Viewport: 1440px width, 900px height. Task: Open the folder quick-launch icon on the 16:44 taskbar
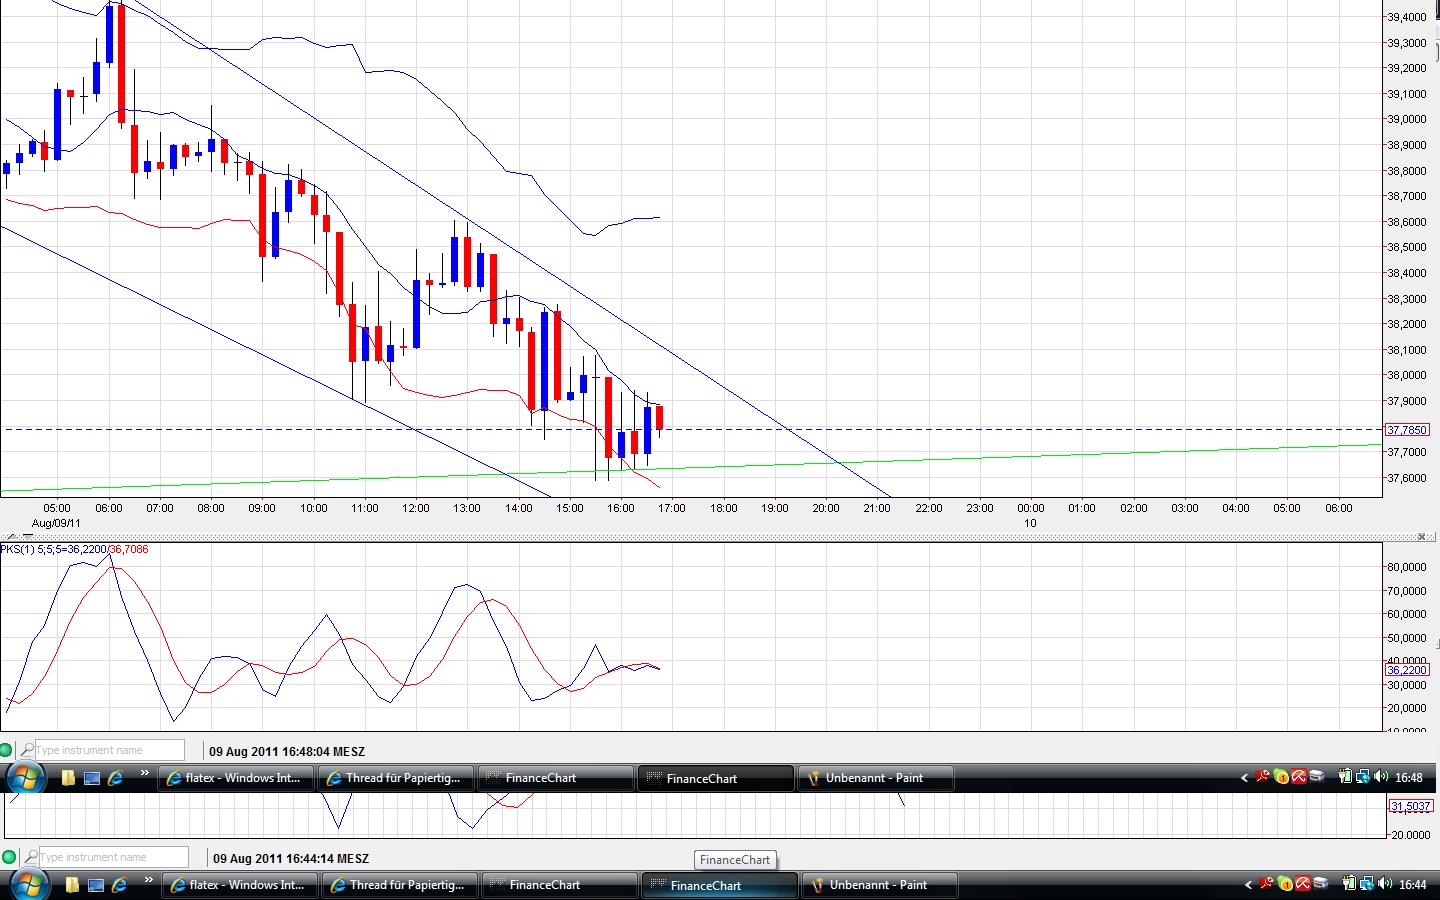[73, 885]
